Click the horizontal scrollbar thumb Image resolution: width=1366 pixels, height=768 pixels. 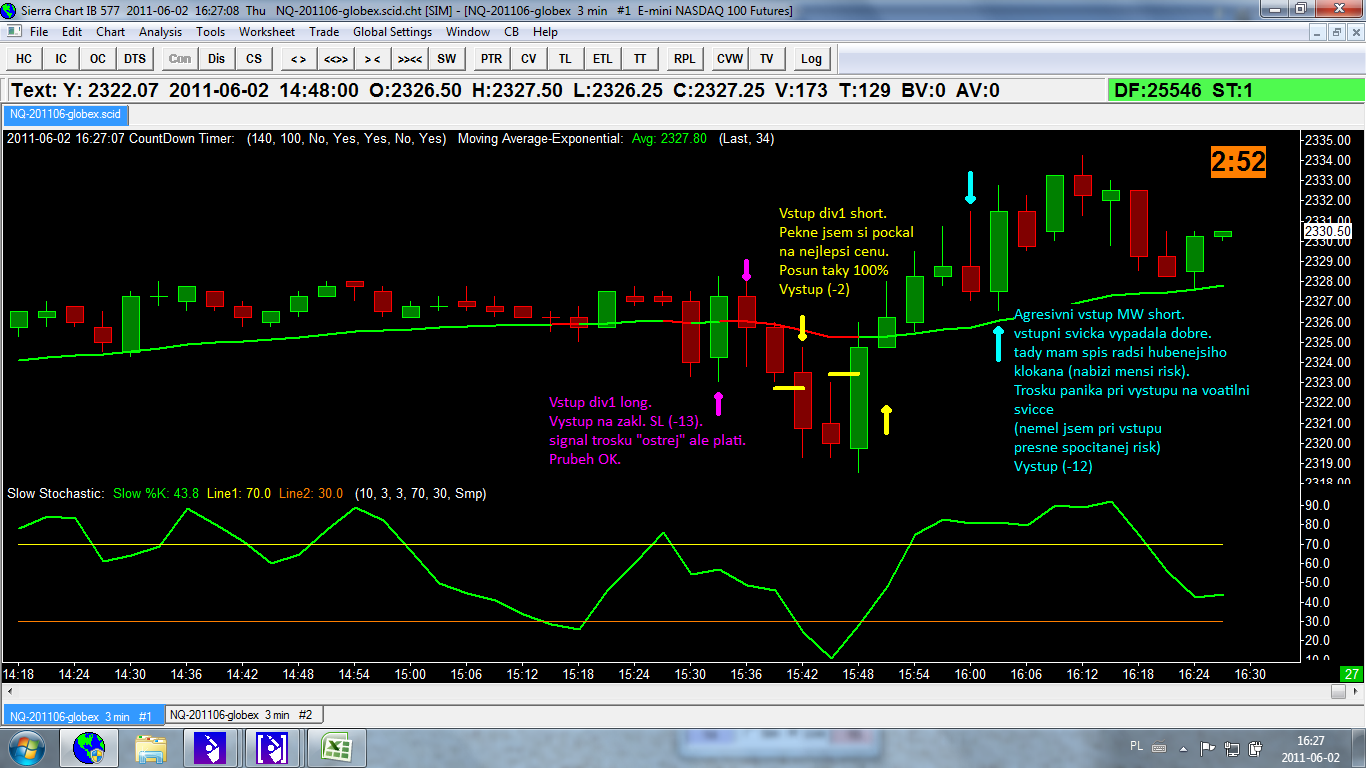tap(1339, 691)
